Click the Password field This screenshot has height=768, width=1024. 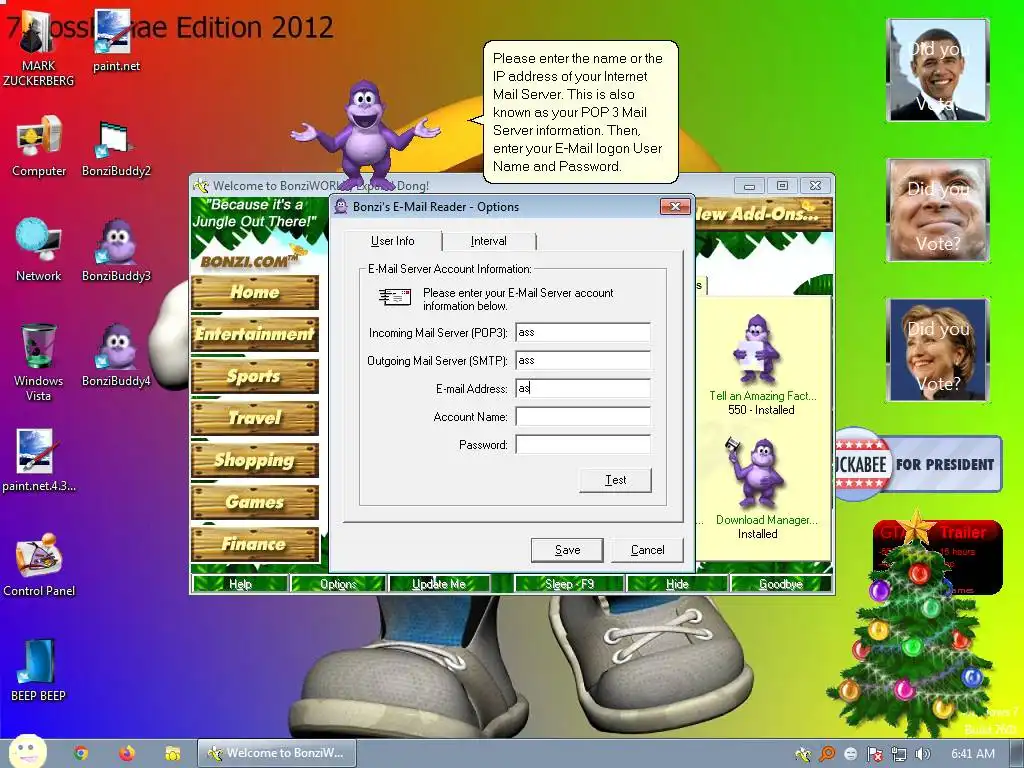point(583,445)
